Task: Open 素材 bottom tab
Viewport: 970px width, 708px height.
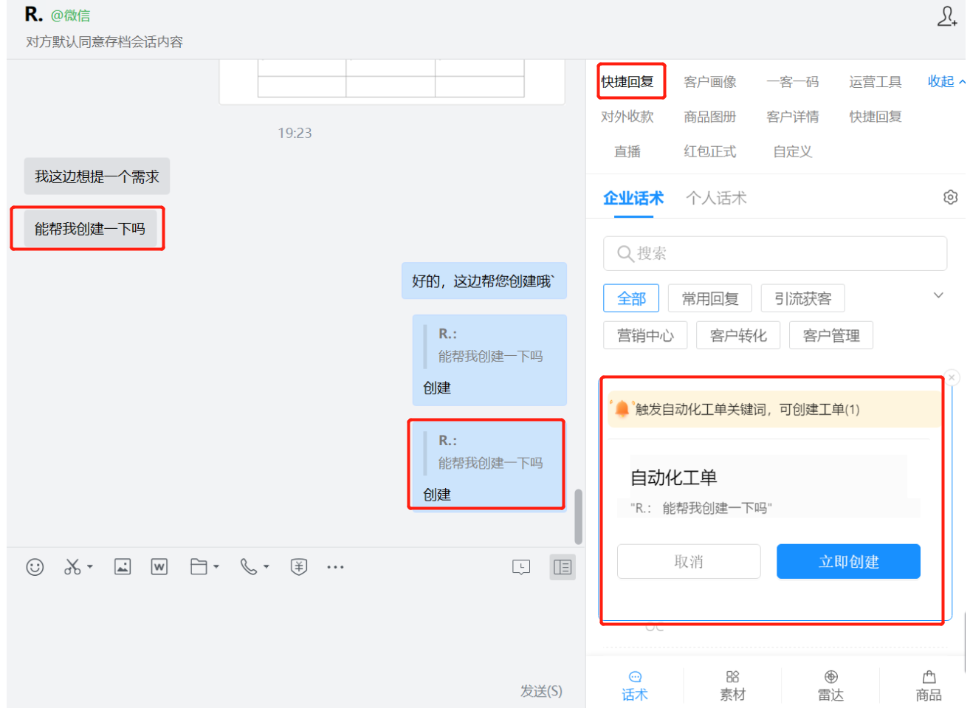Action: pos(732,686)
